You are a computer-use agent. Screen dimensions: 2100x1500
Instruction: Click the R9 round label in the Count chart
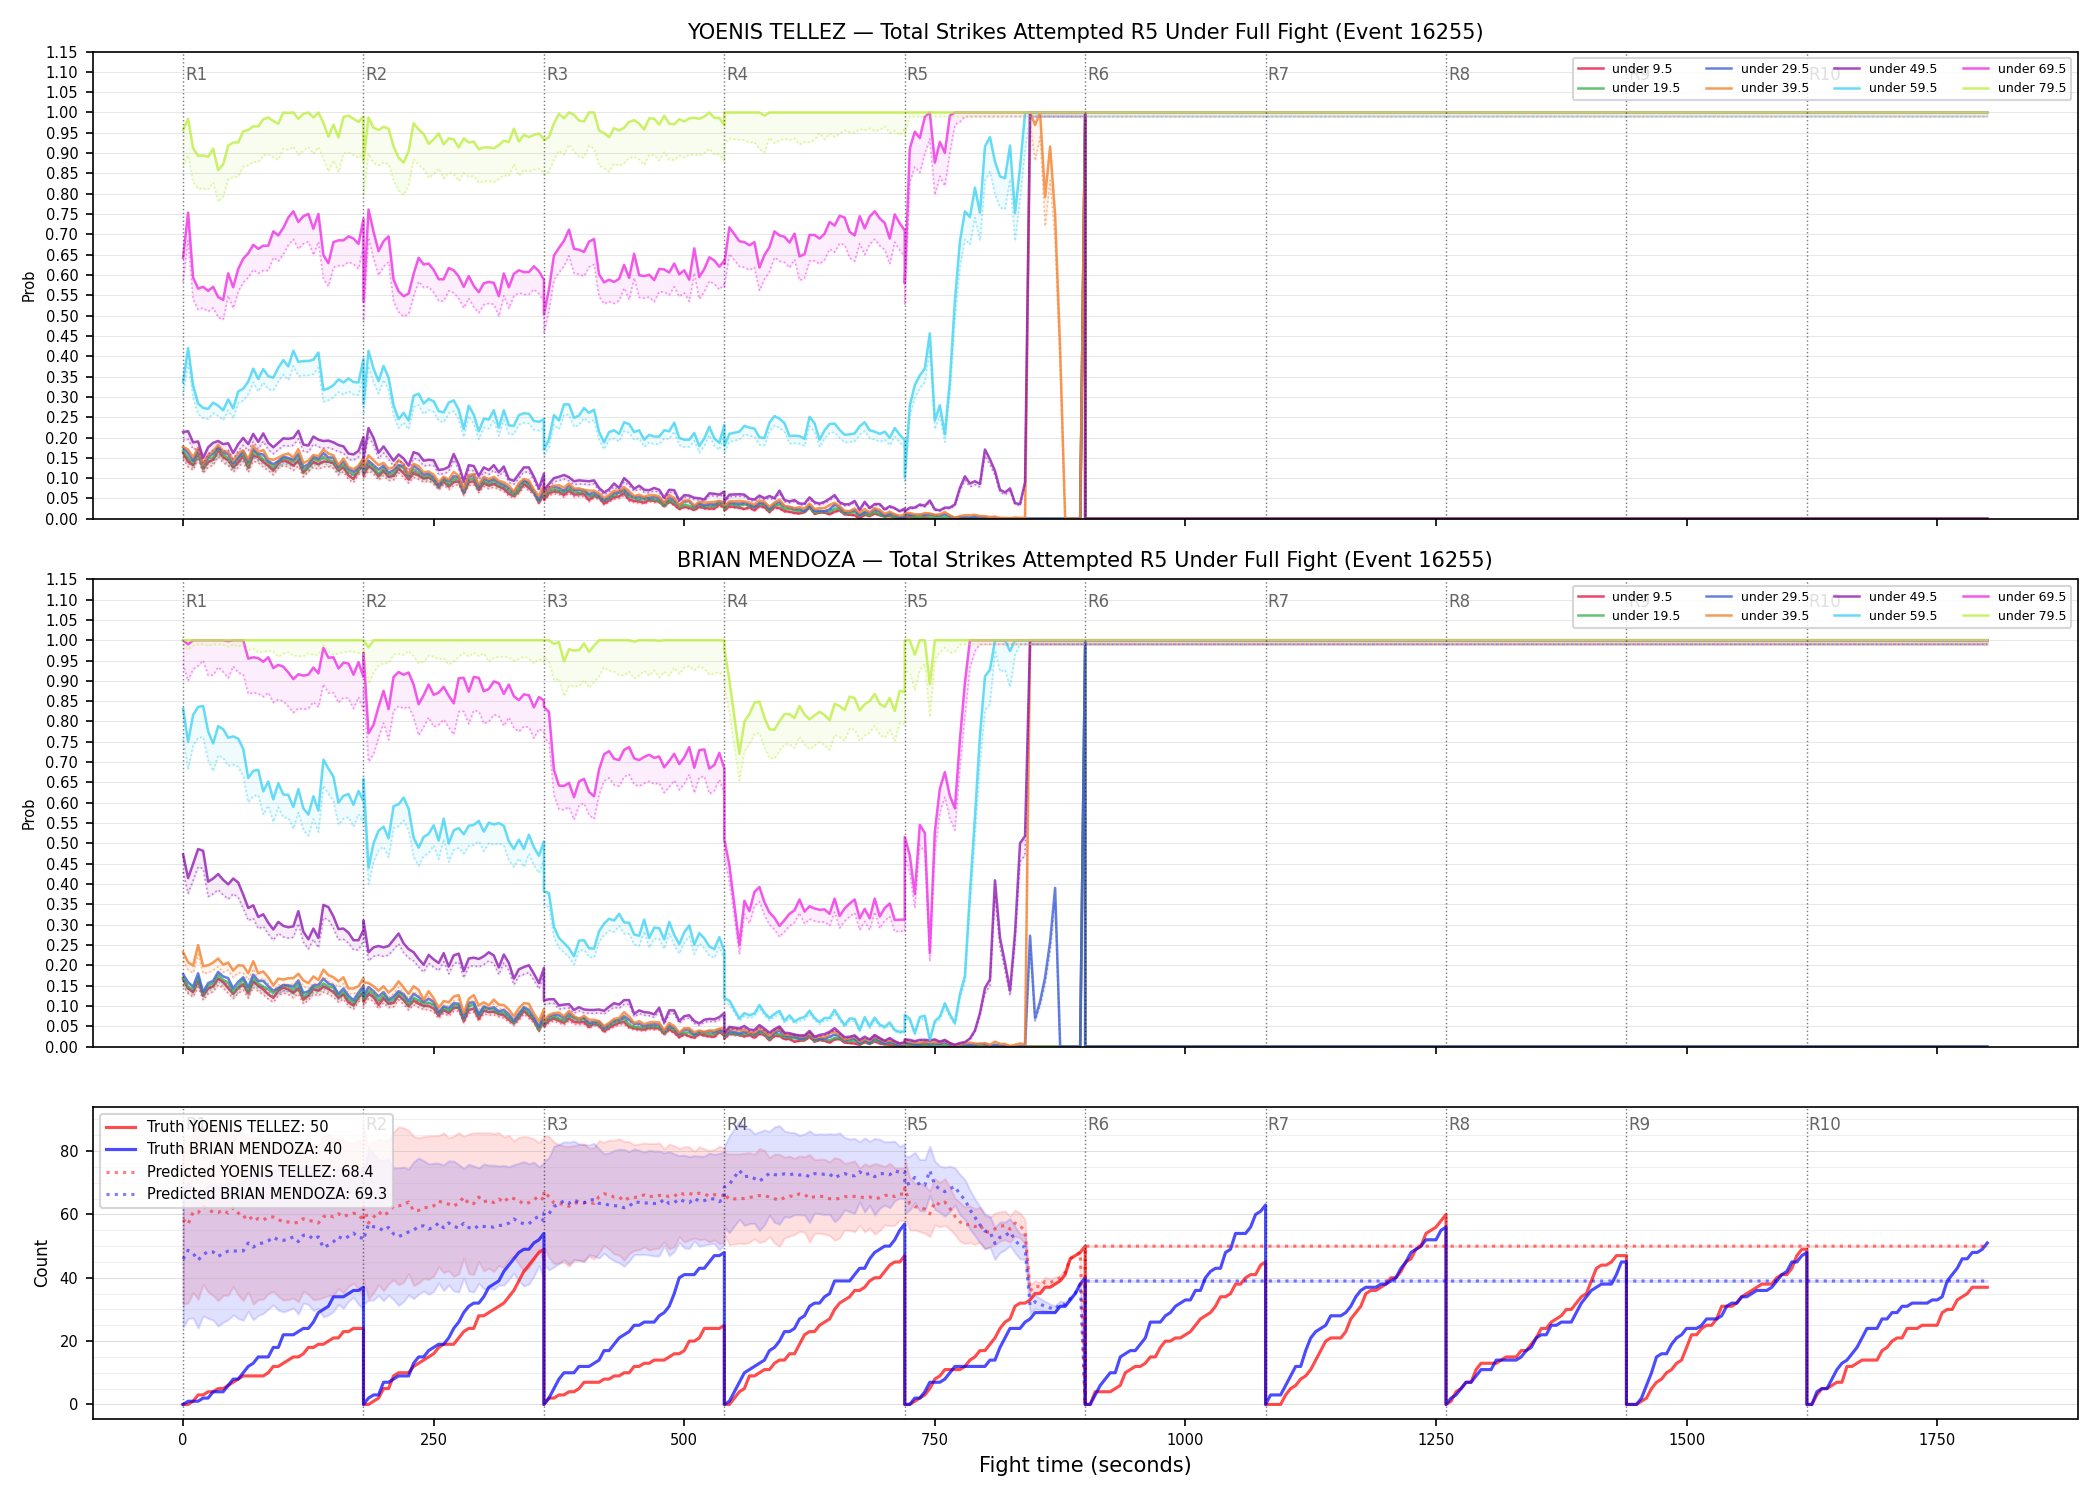(x=1639, y=1124)
